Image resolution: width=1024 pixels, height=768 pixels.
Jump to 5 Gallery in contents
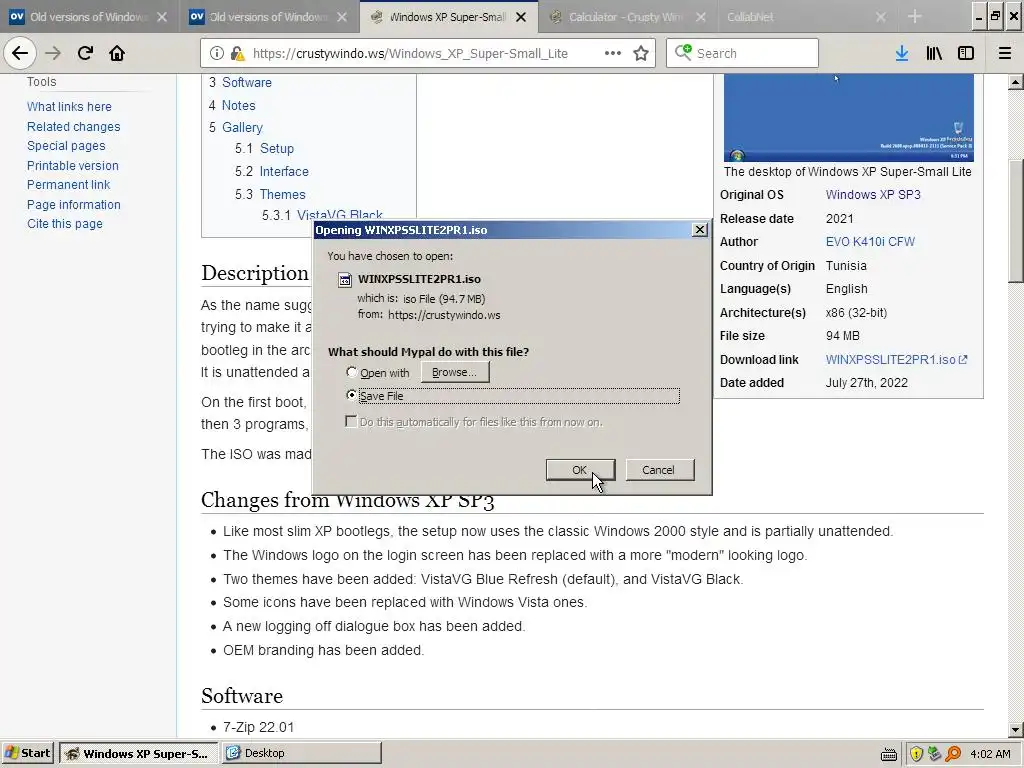click(236, 127)
